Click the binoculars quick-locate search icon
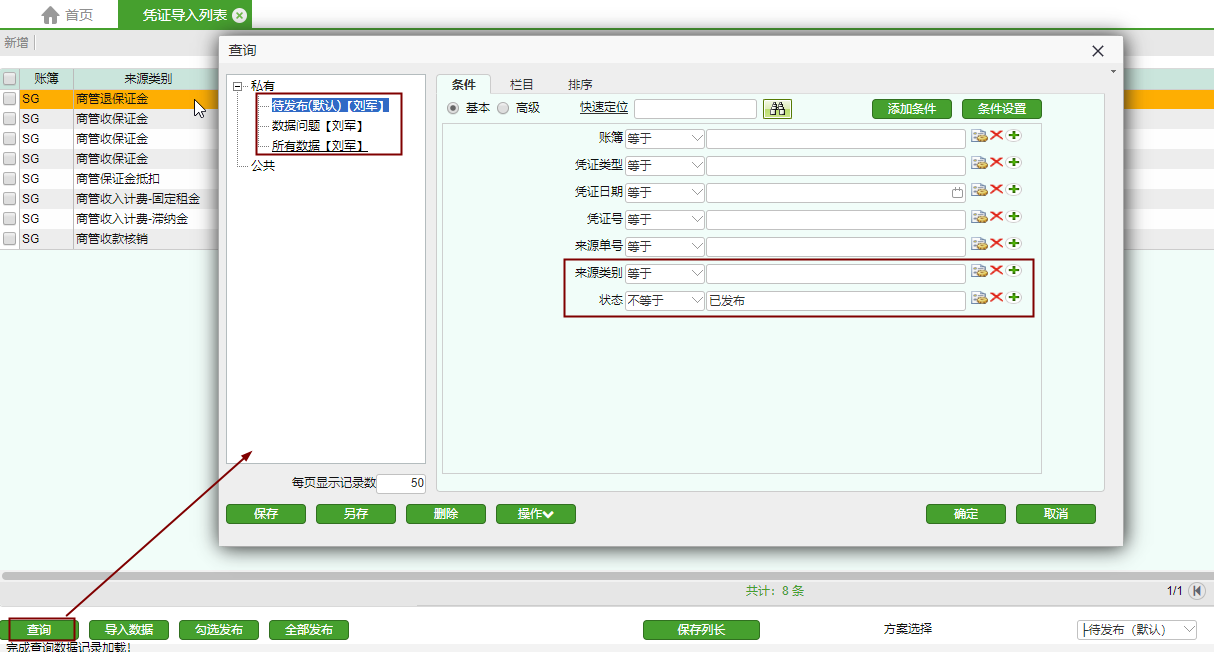Viewport: 1214px width, 652px height. click(x=777, y=109)
